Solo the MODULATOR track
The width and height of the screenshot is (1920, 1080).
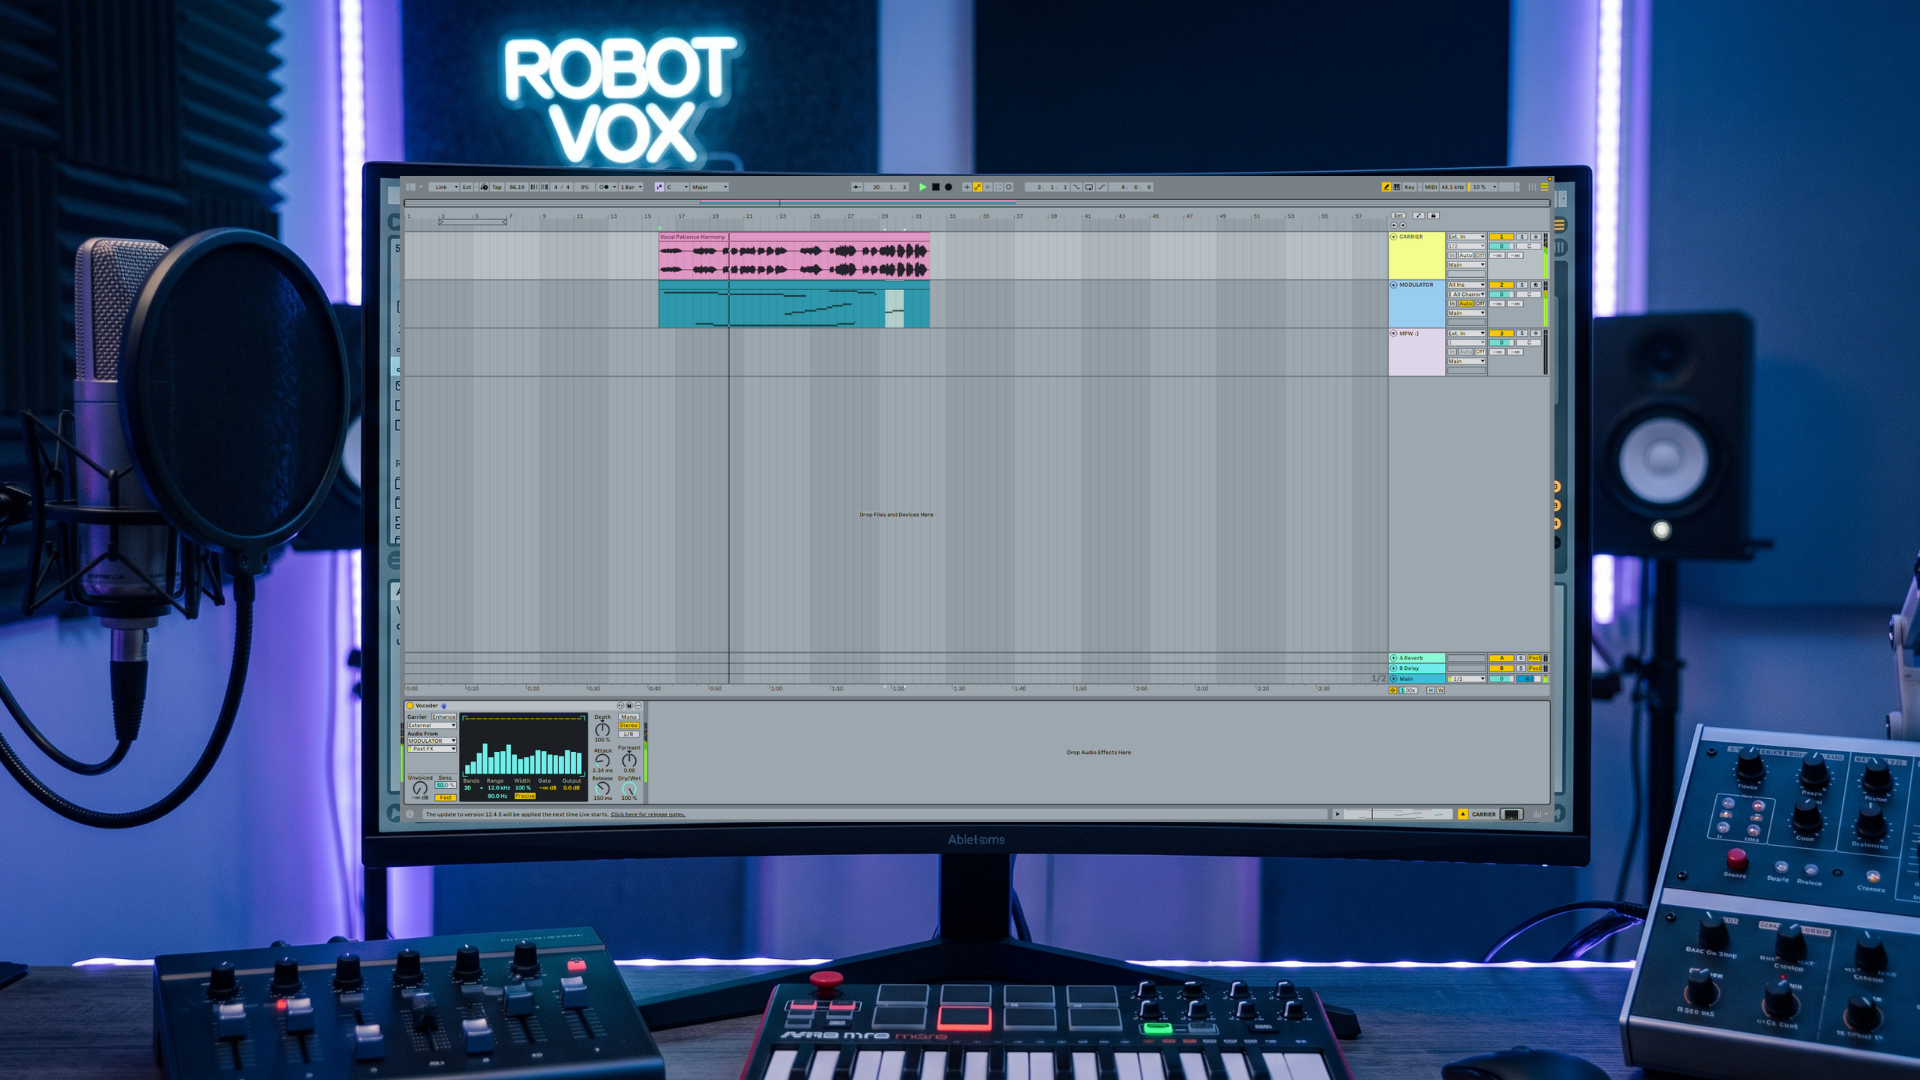1522,285
